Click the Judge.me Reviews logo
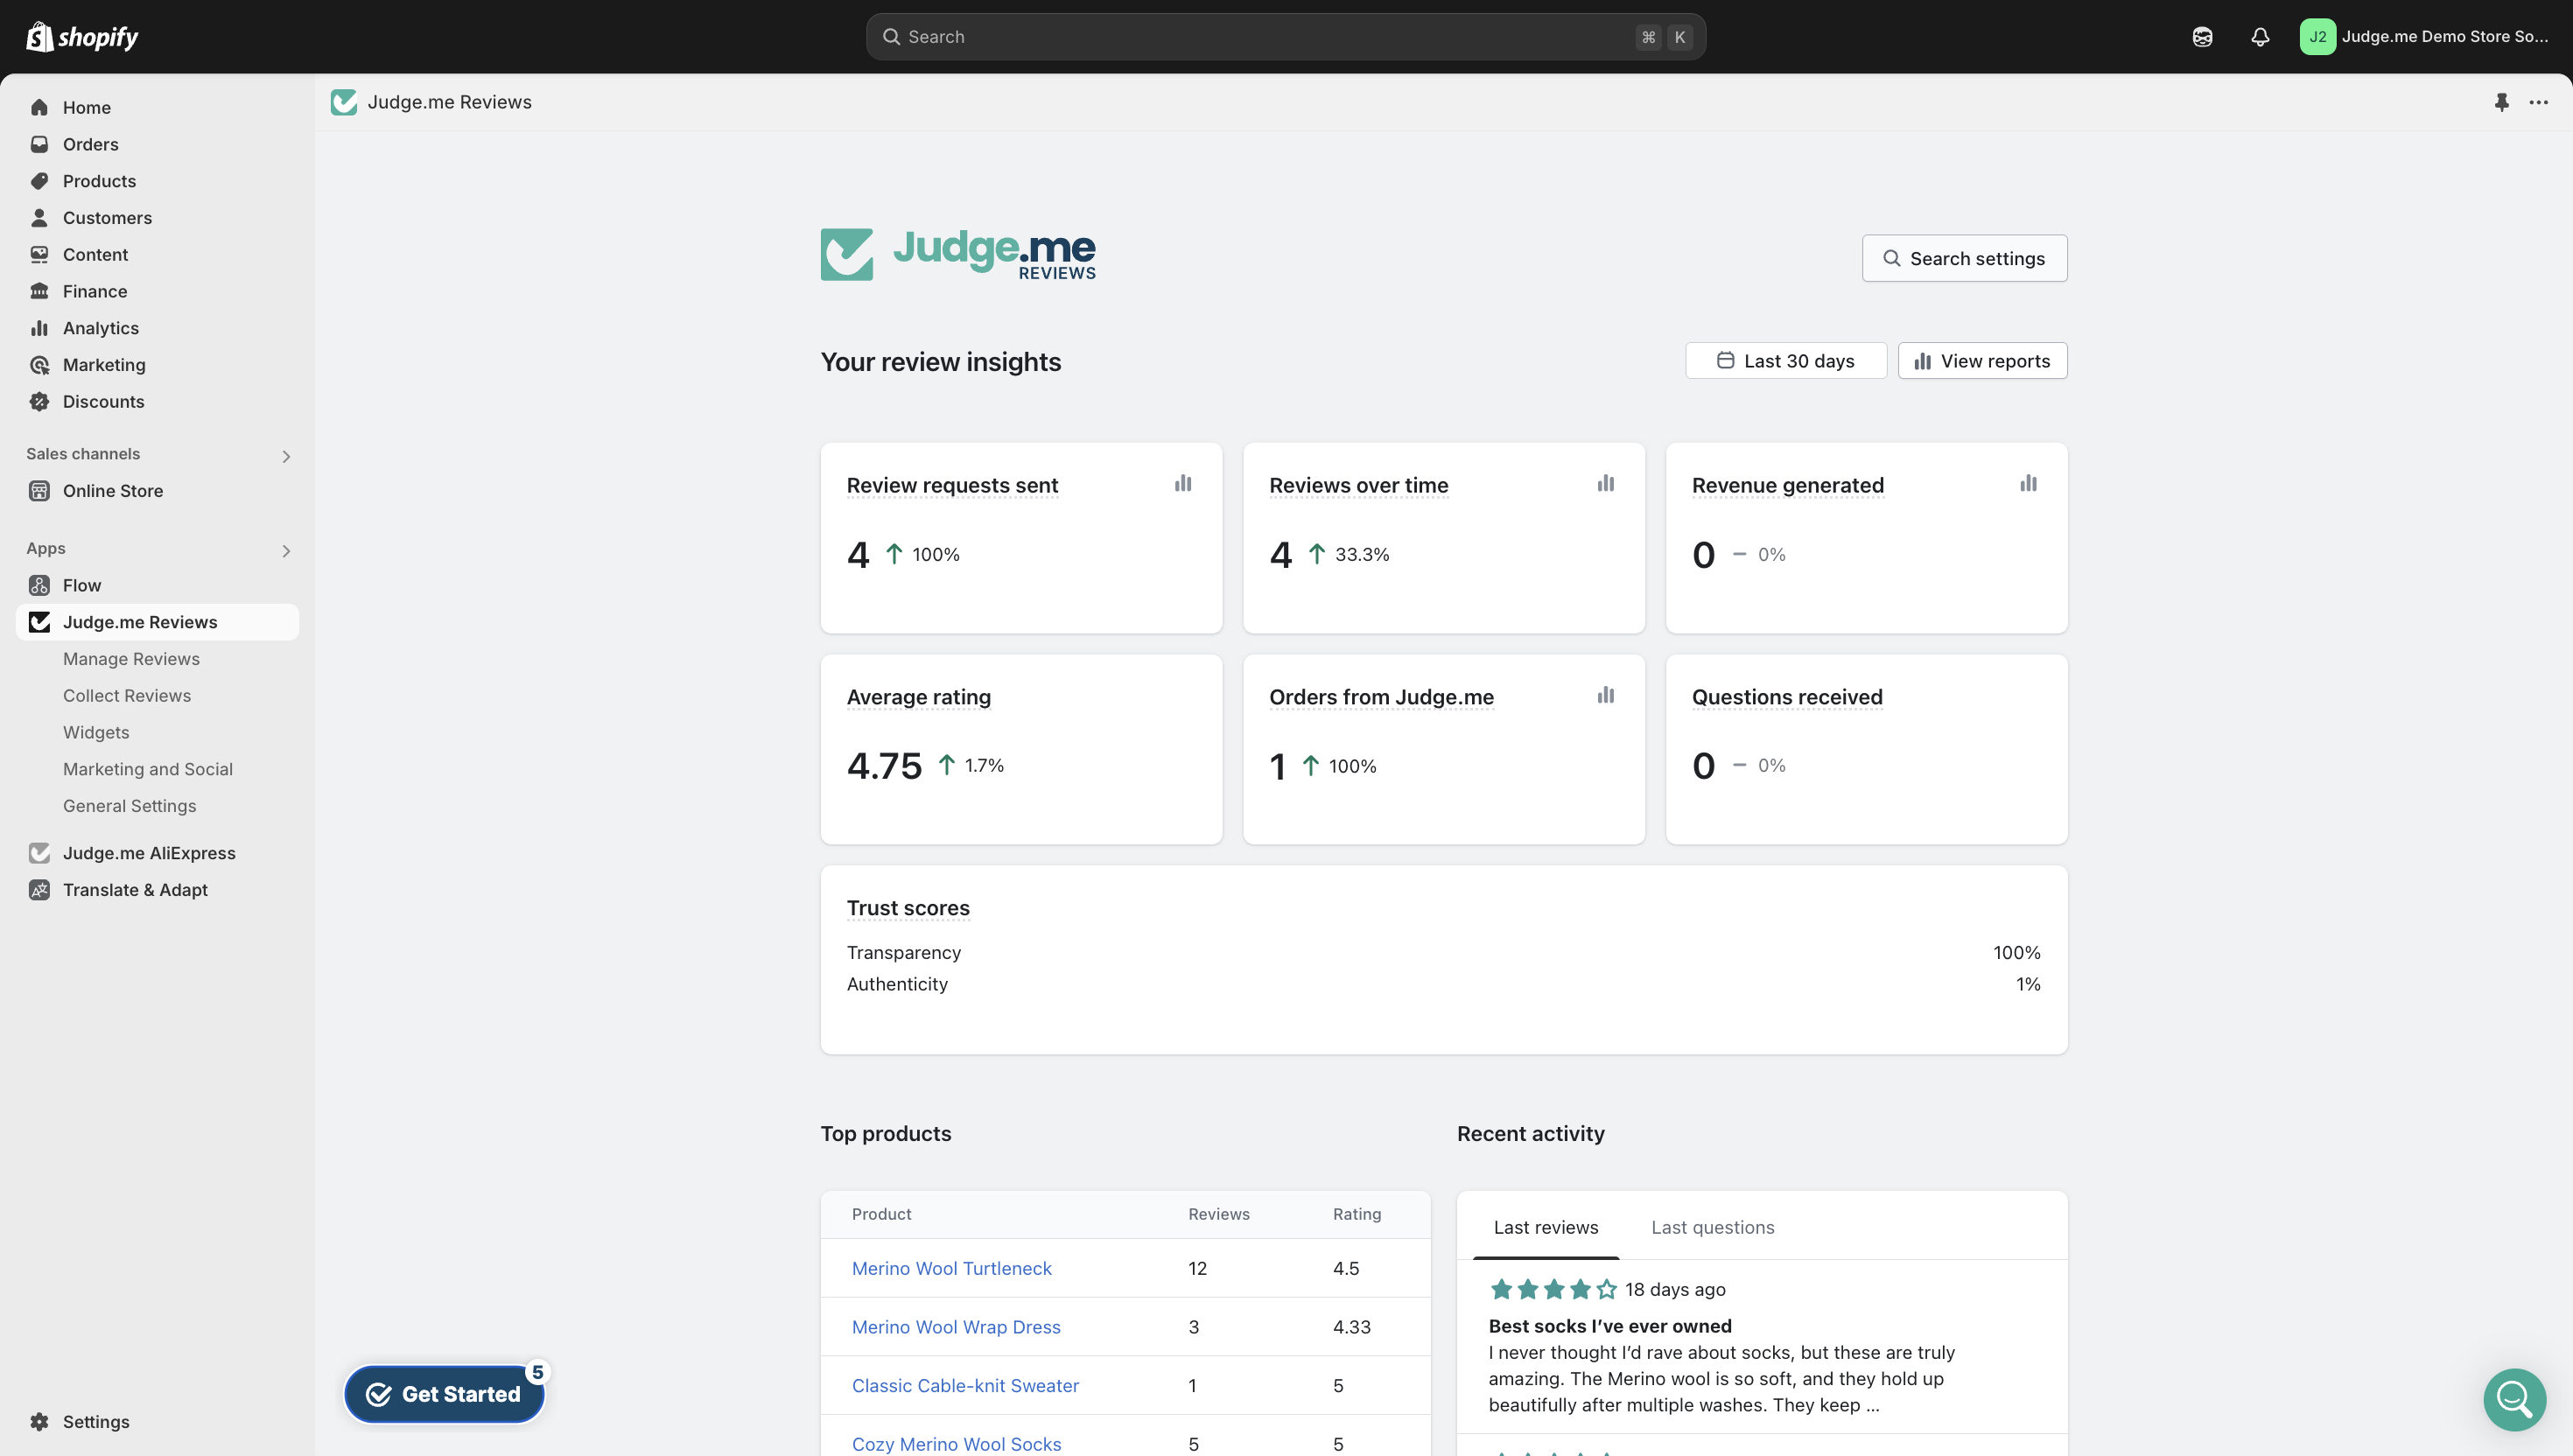Image resolution: width=2573 pixels, height=1456 pixels. click(x=958, y=254)
